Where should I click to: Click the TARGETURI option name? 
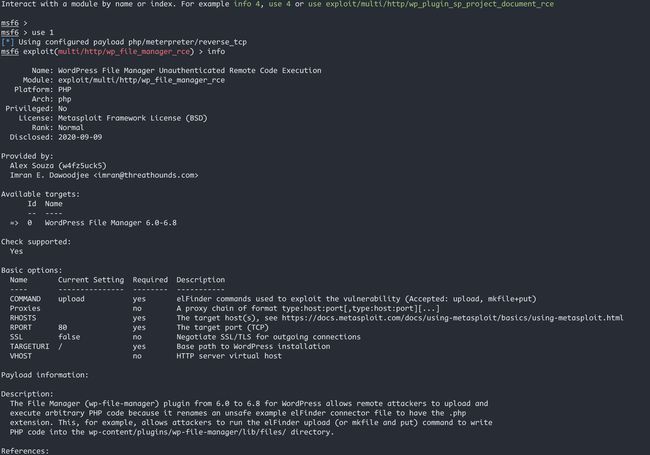[29, 346]
